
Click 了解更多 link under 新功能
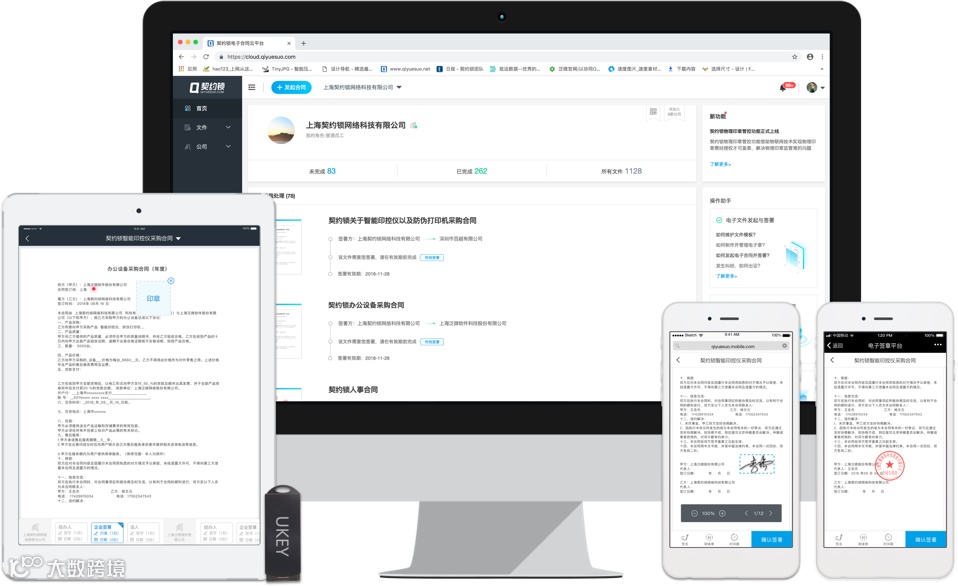[720, 164]
